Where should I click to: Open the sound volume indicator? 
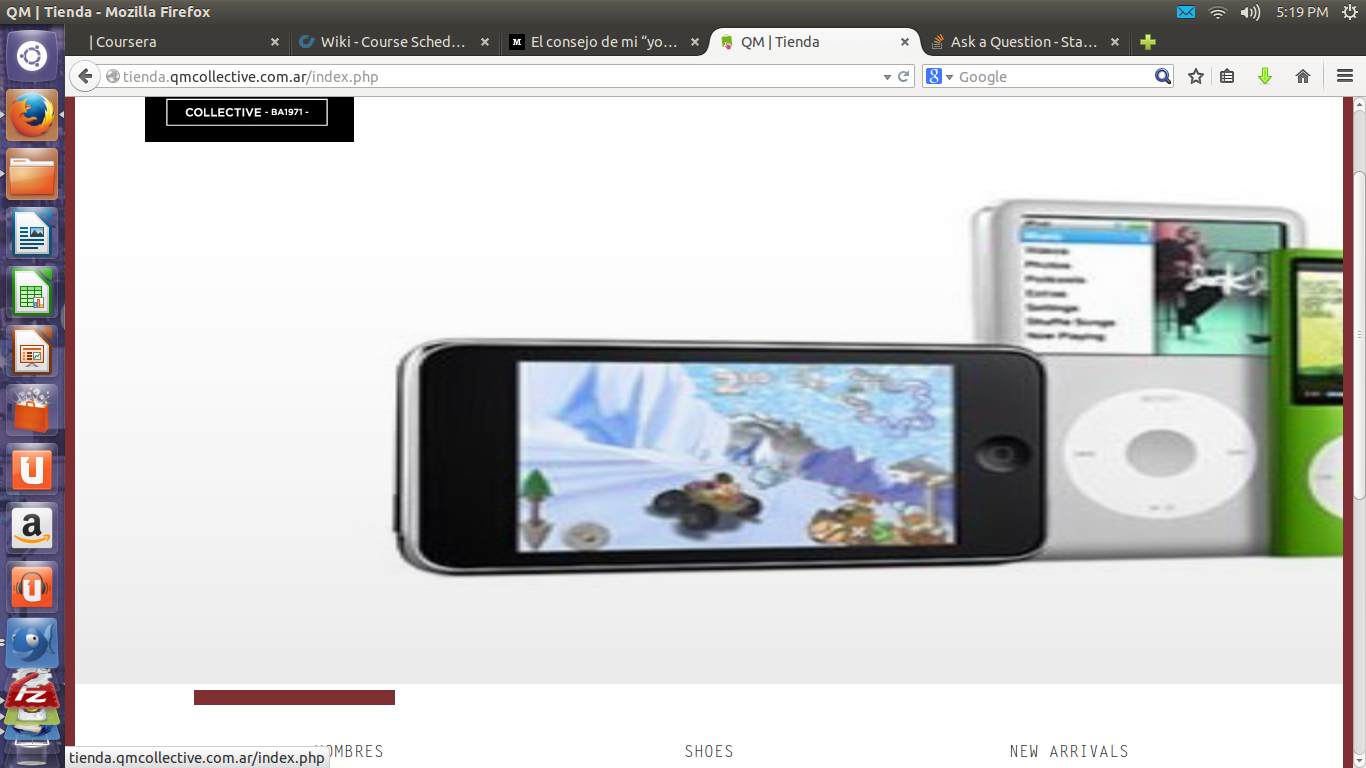click(1250, 12)
